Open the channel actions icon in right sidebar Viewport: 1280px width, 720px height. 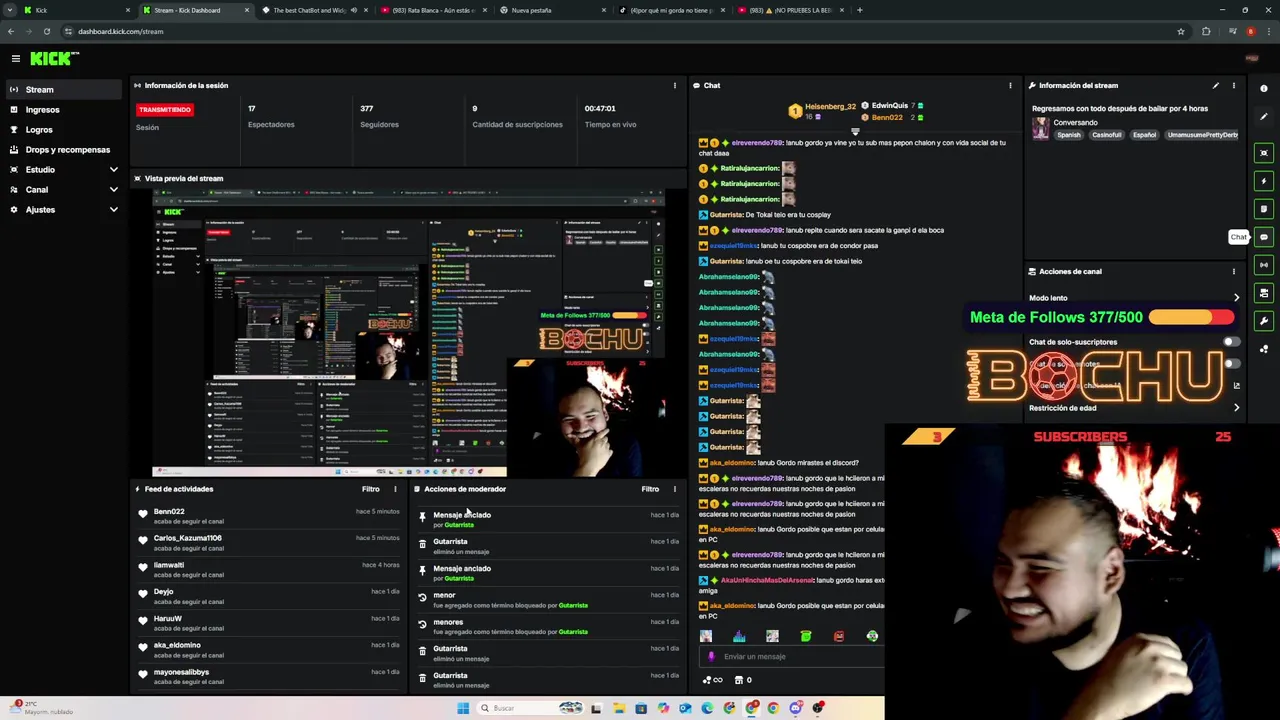(x=1264, y=293)
